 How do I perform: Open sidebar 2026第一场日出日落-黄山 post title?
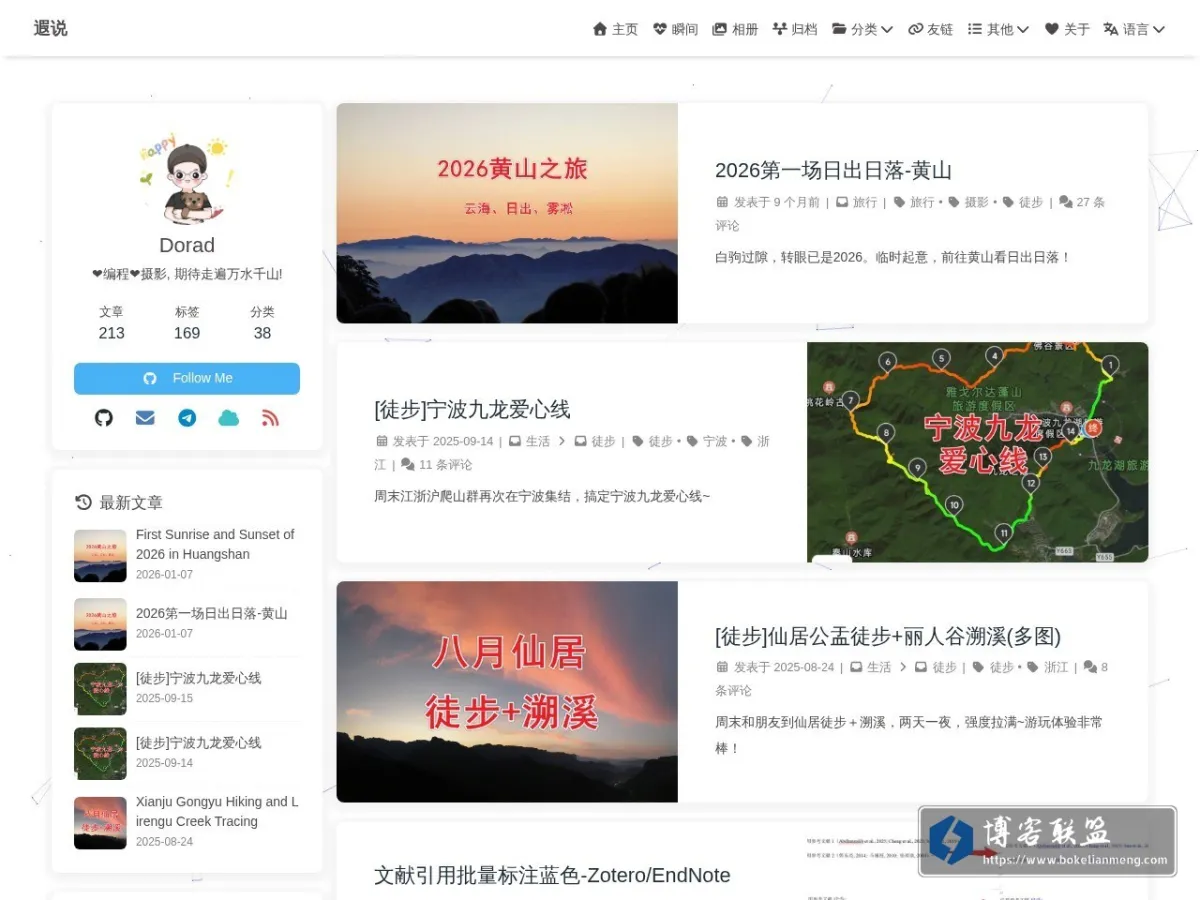211,613
